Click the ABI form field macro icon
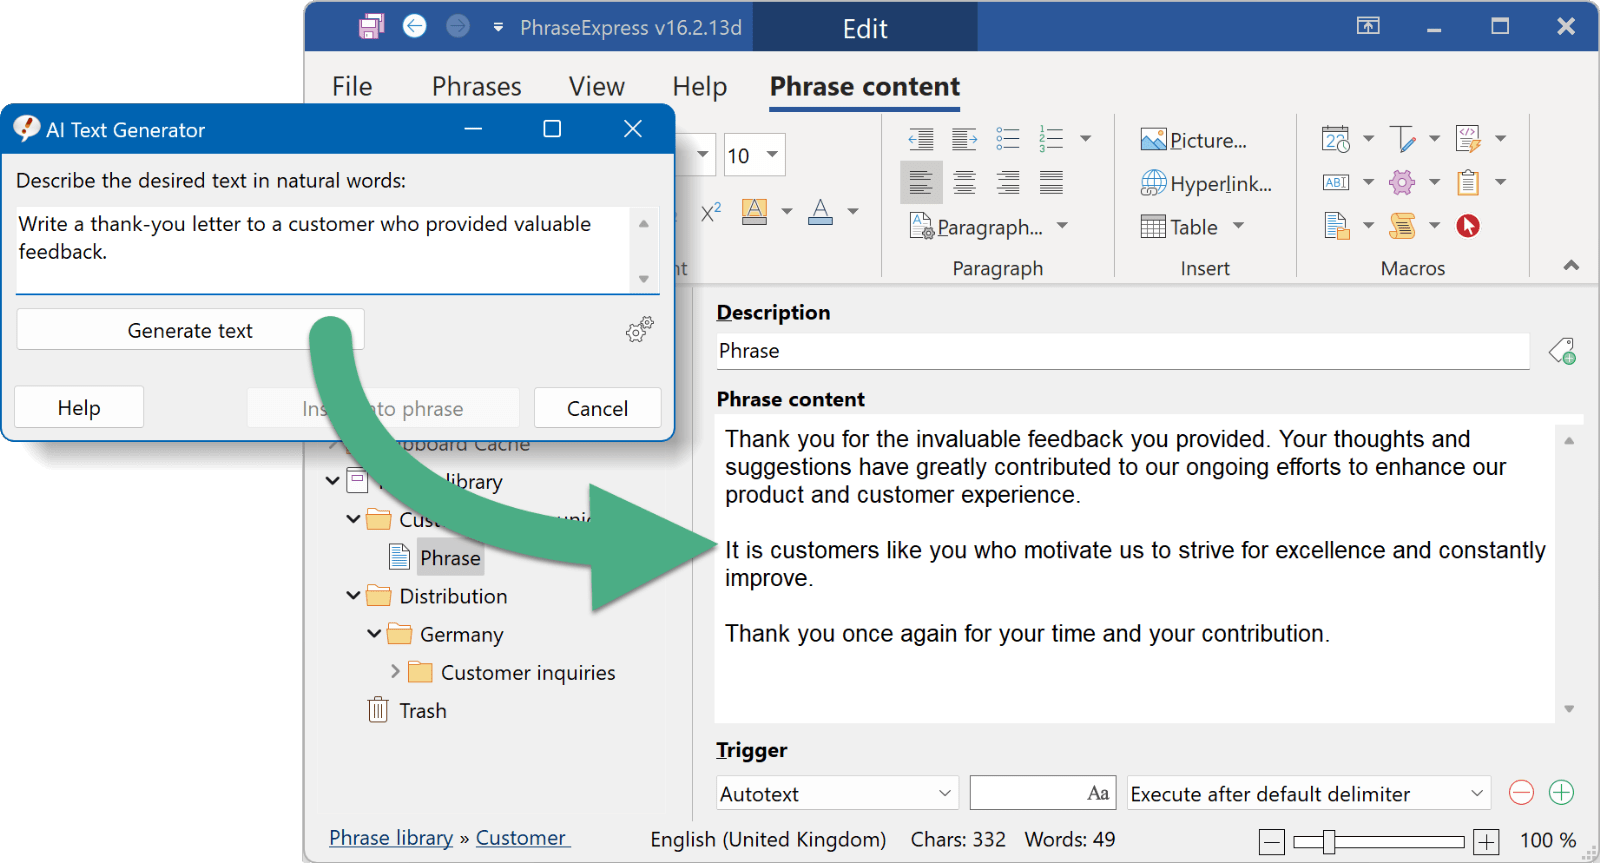 (1336, 182)
